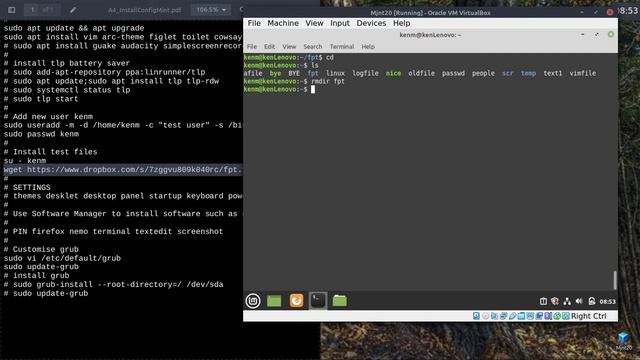Viewport: 640px width, 360px height.
Task: Click 'passwd' in the ls output
Action: point(453,73)
